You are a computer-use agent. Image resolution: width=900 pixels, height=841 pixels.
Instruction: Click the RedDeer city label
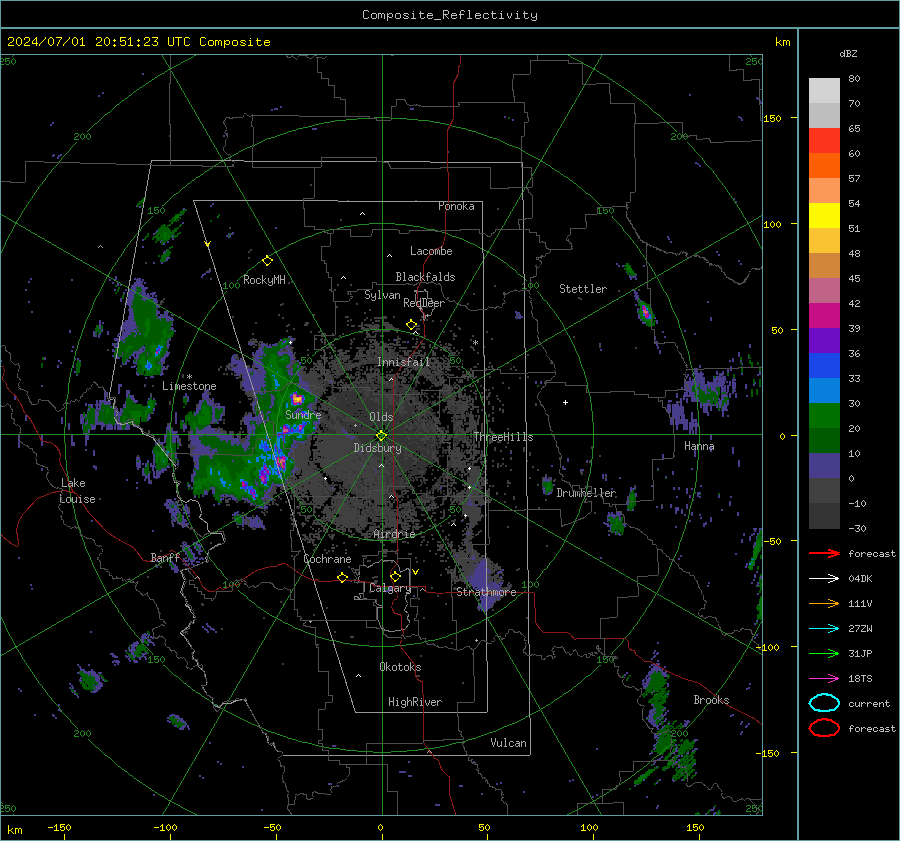[x=424, y=303]
